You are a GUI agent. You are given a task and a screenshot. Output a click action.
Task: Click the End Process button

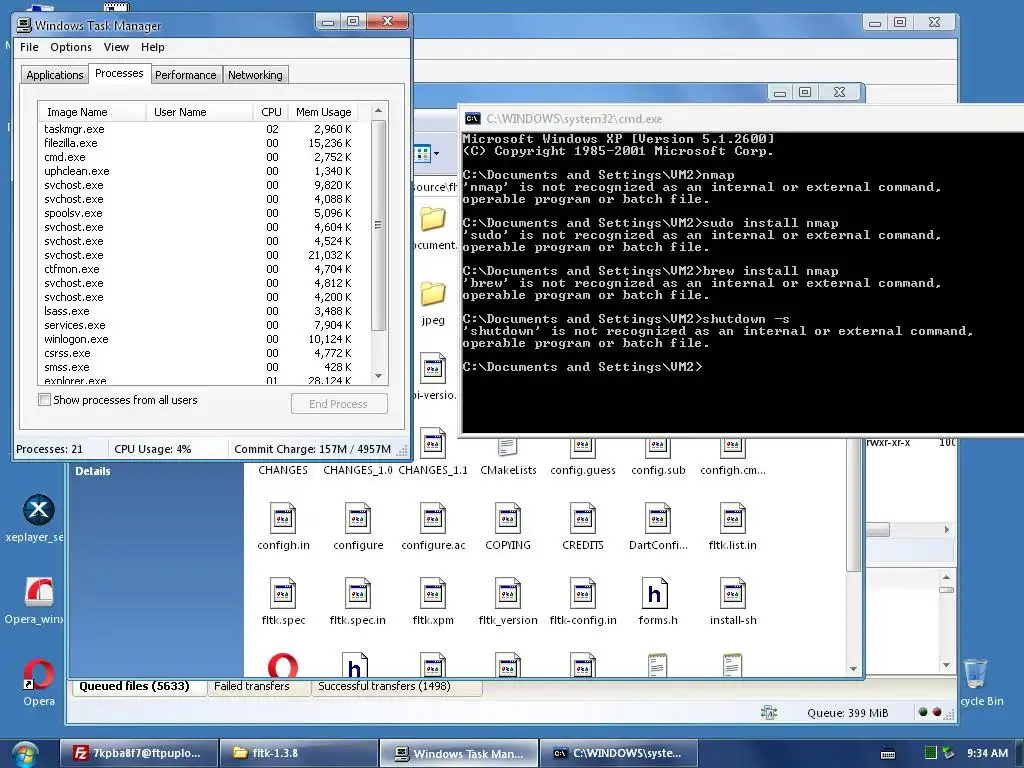339,404
